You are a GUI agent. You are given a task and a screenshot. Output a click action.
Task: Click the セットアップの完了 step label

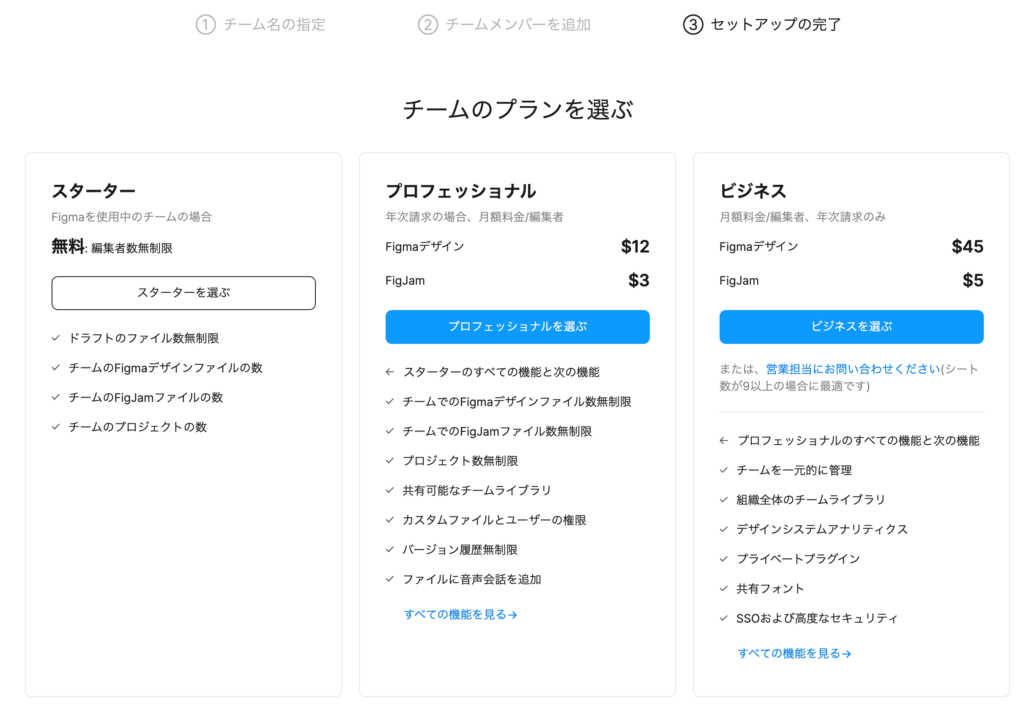[x=776, y=24]
